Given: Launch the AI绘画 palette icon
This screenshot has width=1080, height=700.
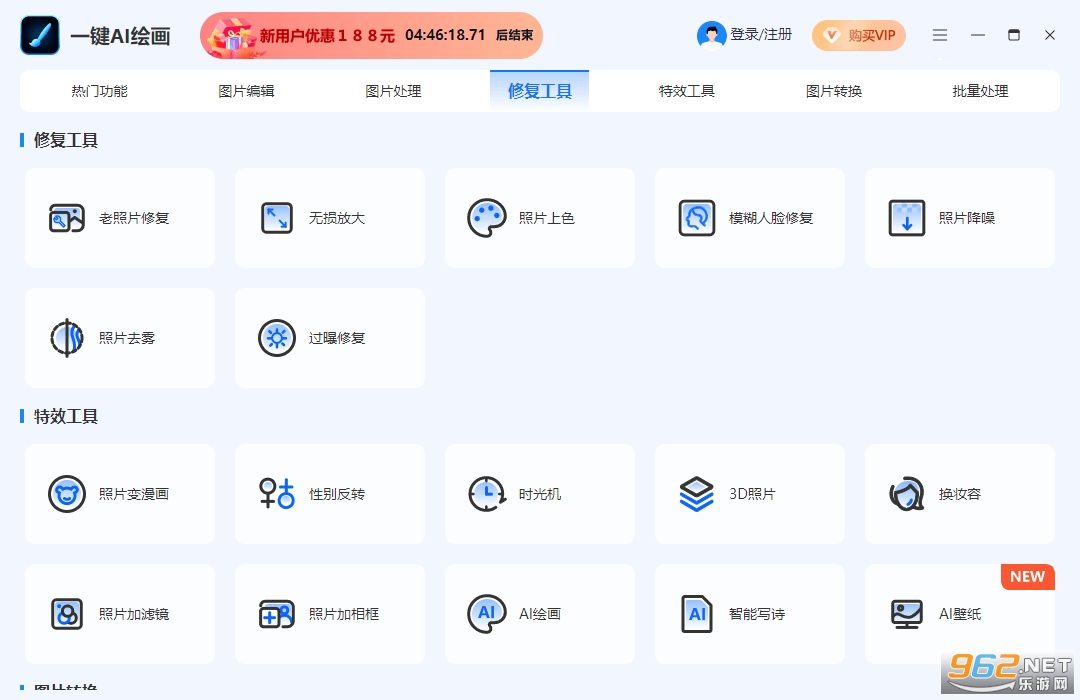Looking at the screenshot, I should point(487,614).
